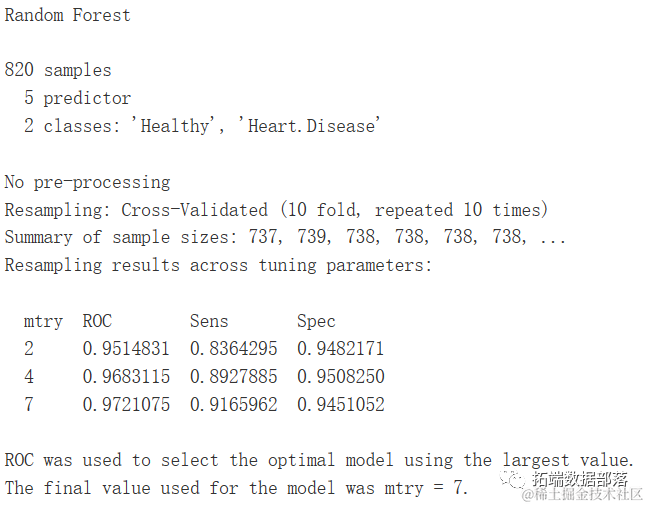Click ROC value 0.9721075
This screenshot has width=648, height=507.
click(x=126, y=405)
